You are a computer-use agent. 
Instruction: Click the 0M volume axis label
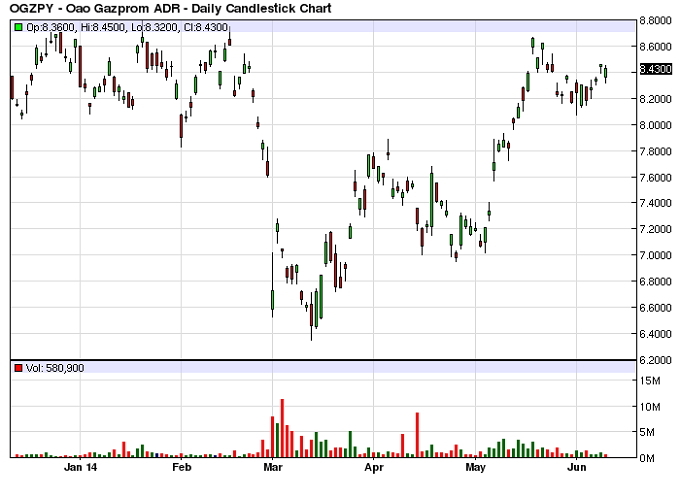[647, 458]
